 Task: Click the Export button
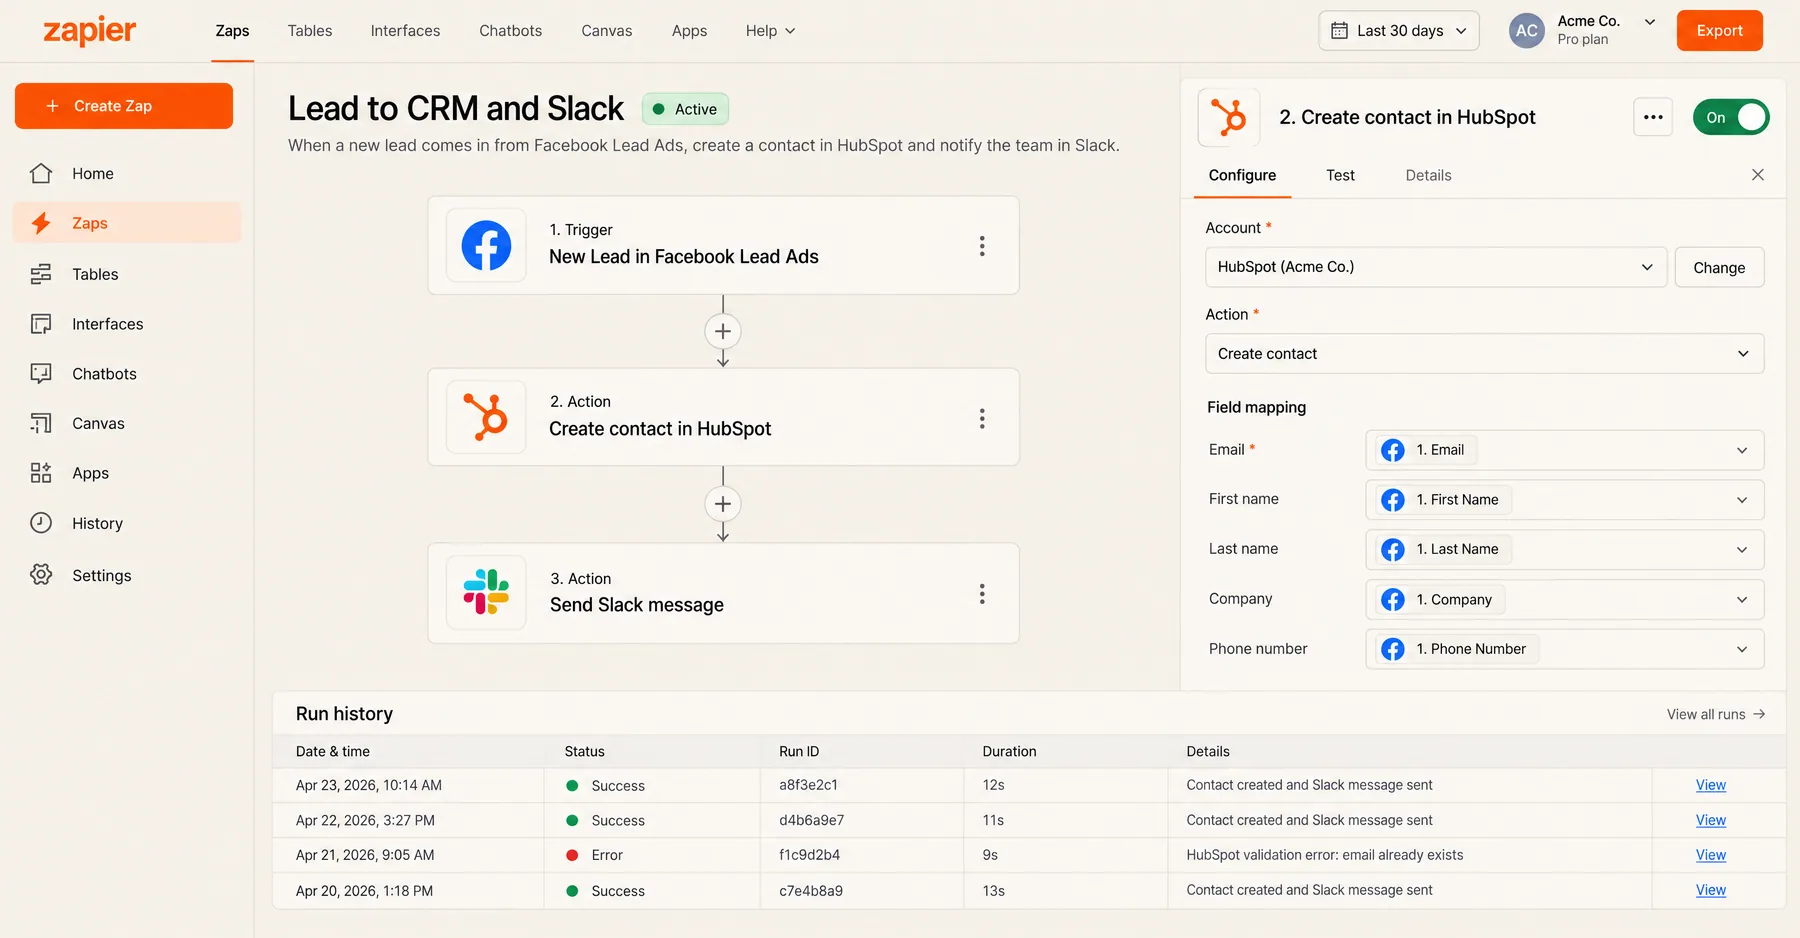tap(1719, 31)
